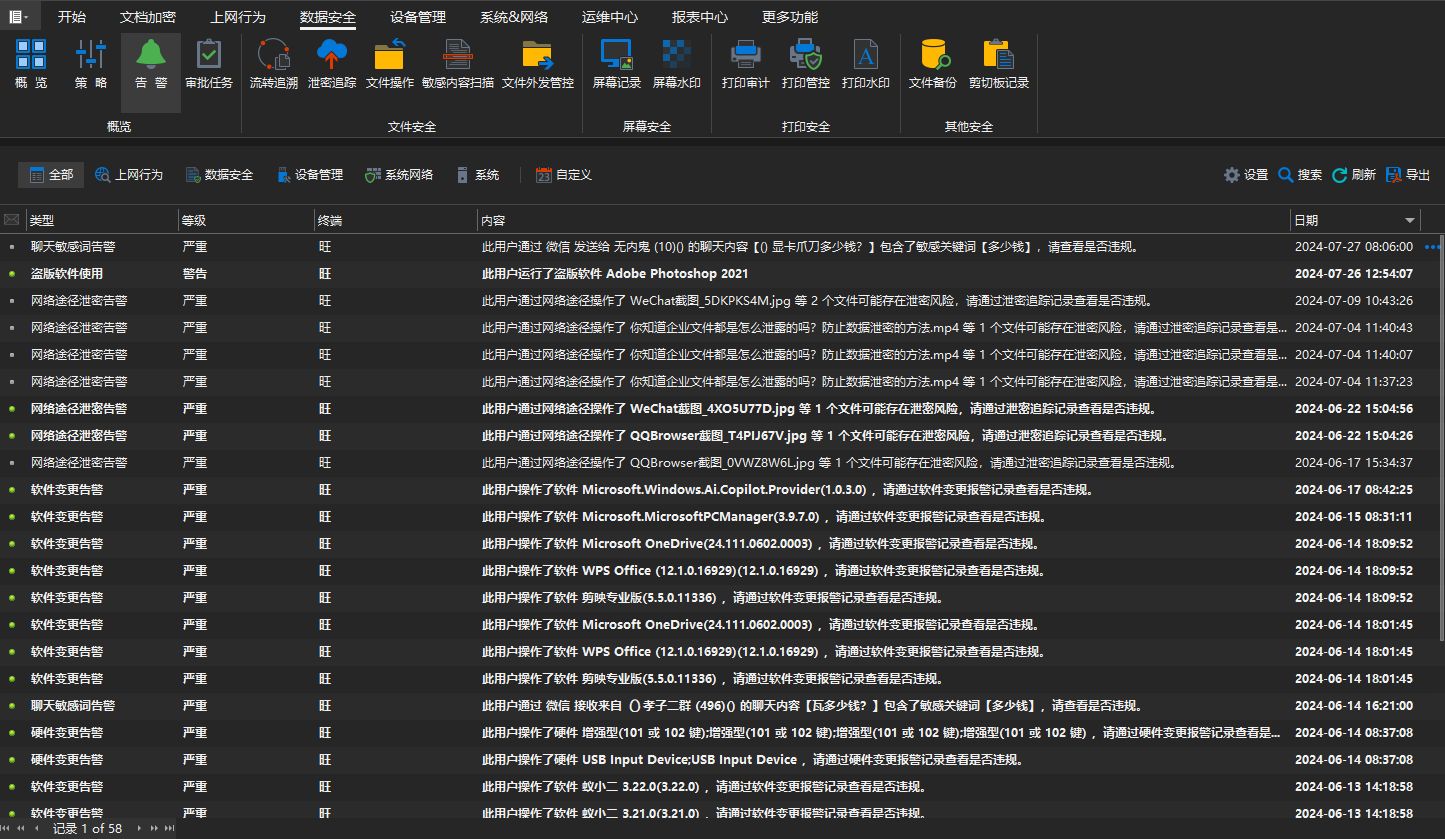Switch to 报表中心 ribbon tab

pos(700,17)
